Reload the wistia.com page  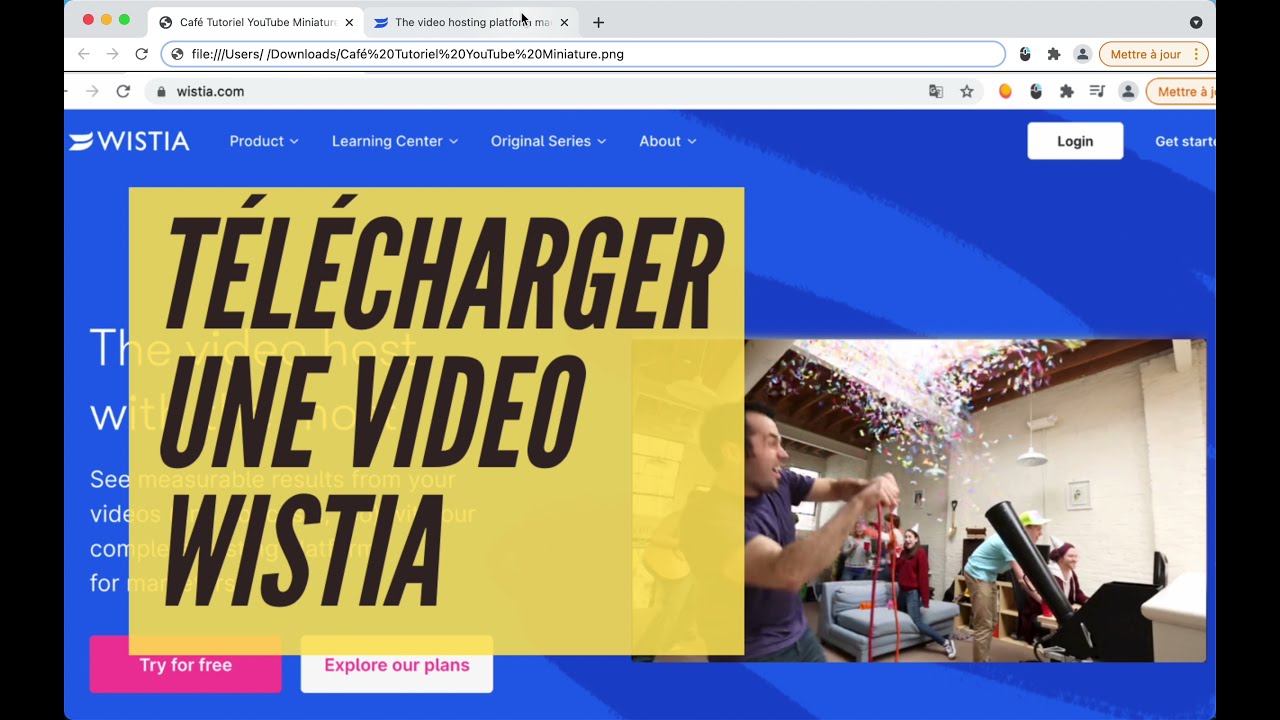pyautogui.click(x=123, y=91)
